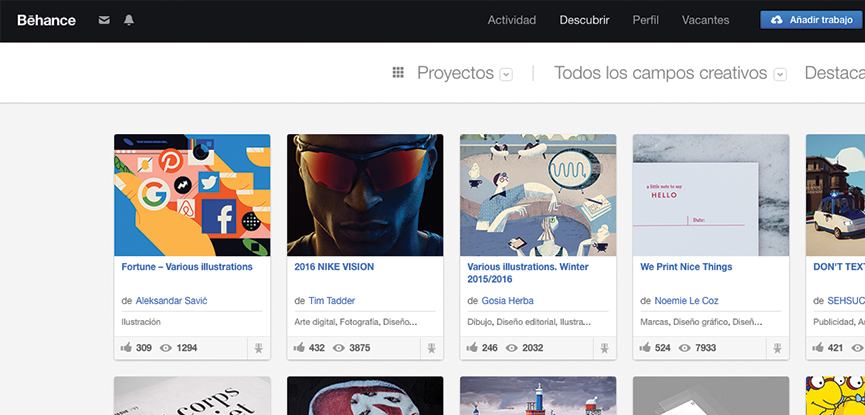Click thumbs-up icon on Fortune illustrations card
Viewport: 865px width, 415px height.
point(126,348)
